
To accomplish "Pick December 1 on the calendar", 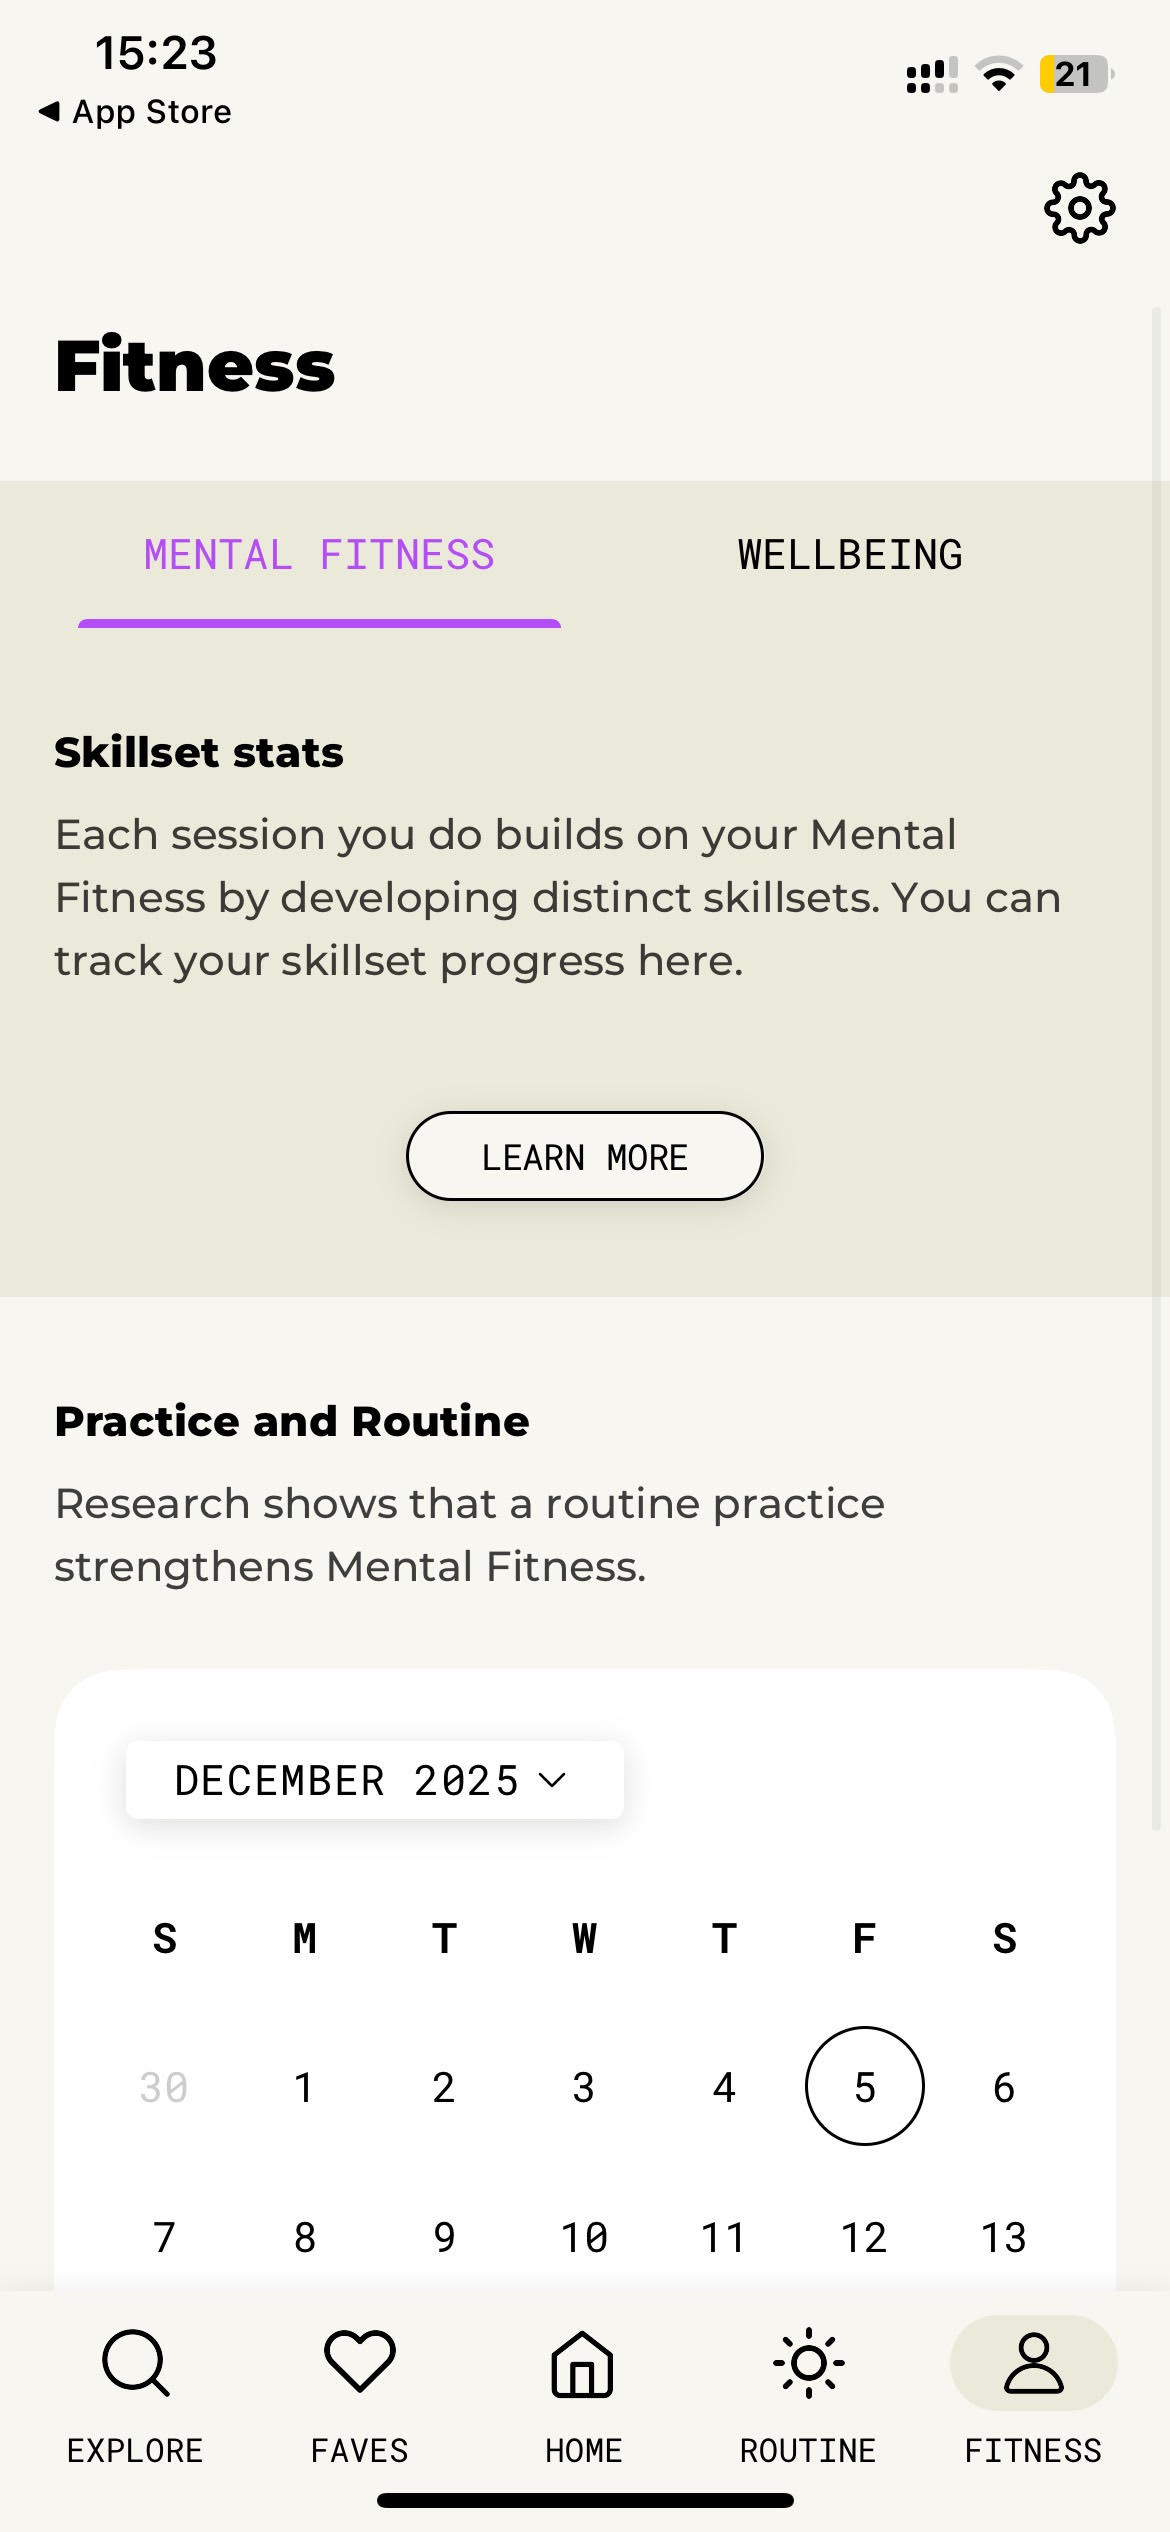I will 304,2087.
